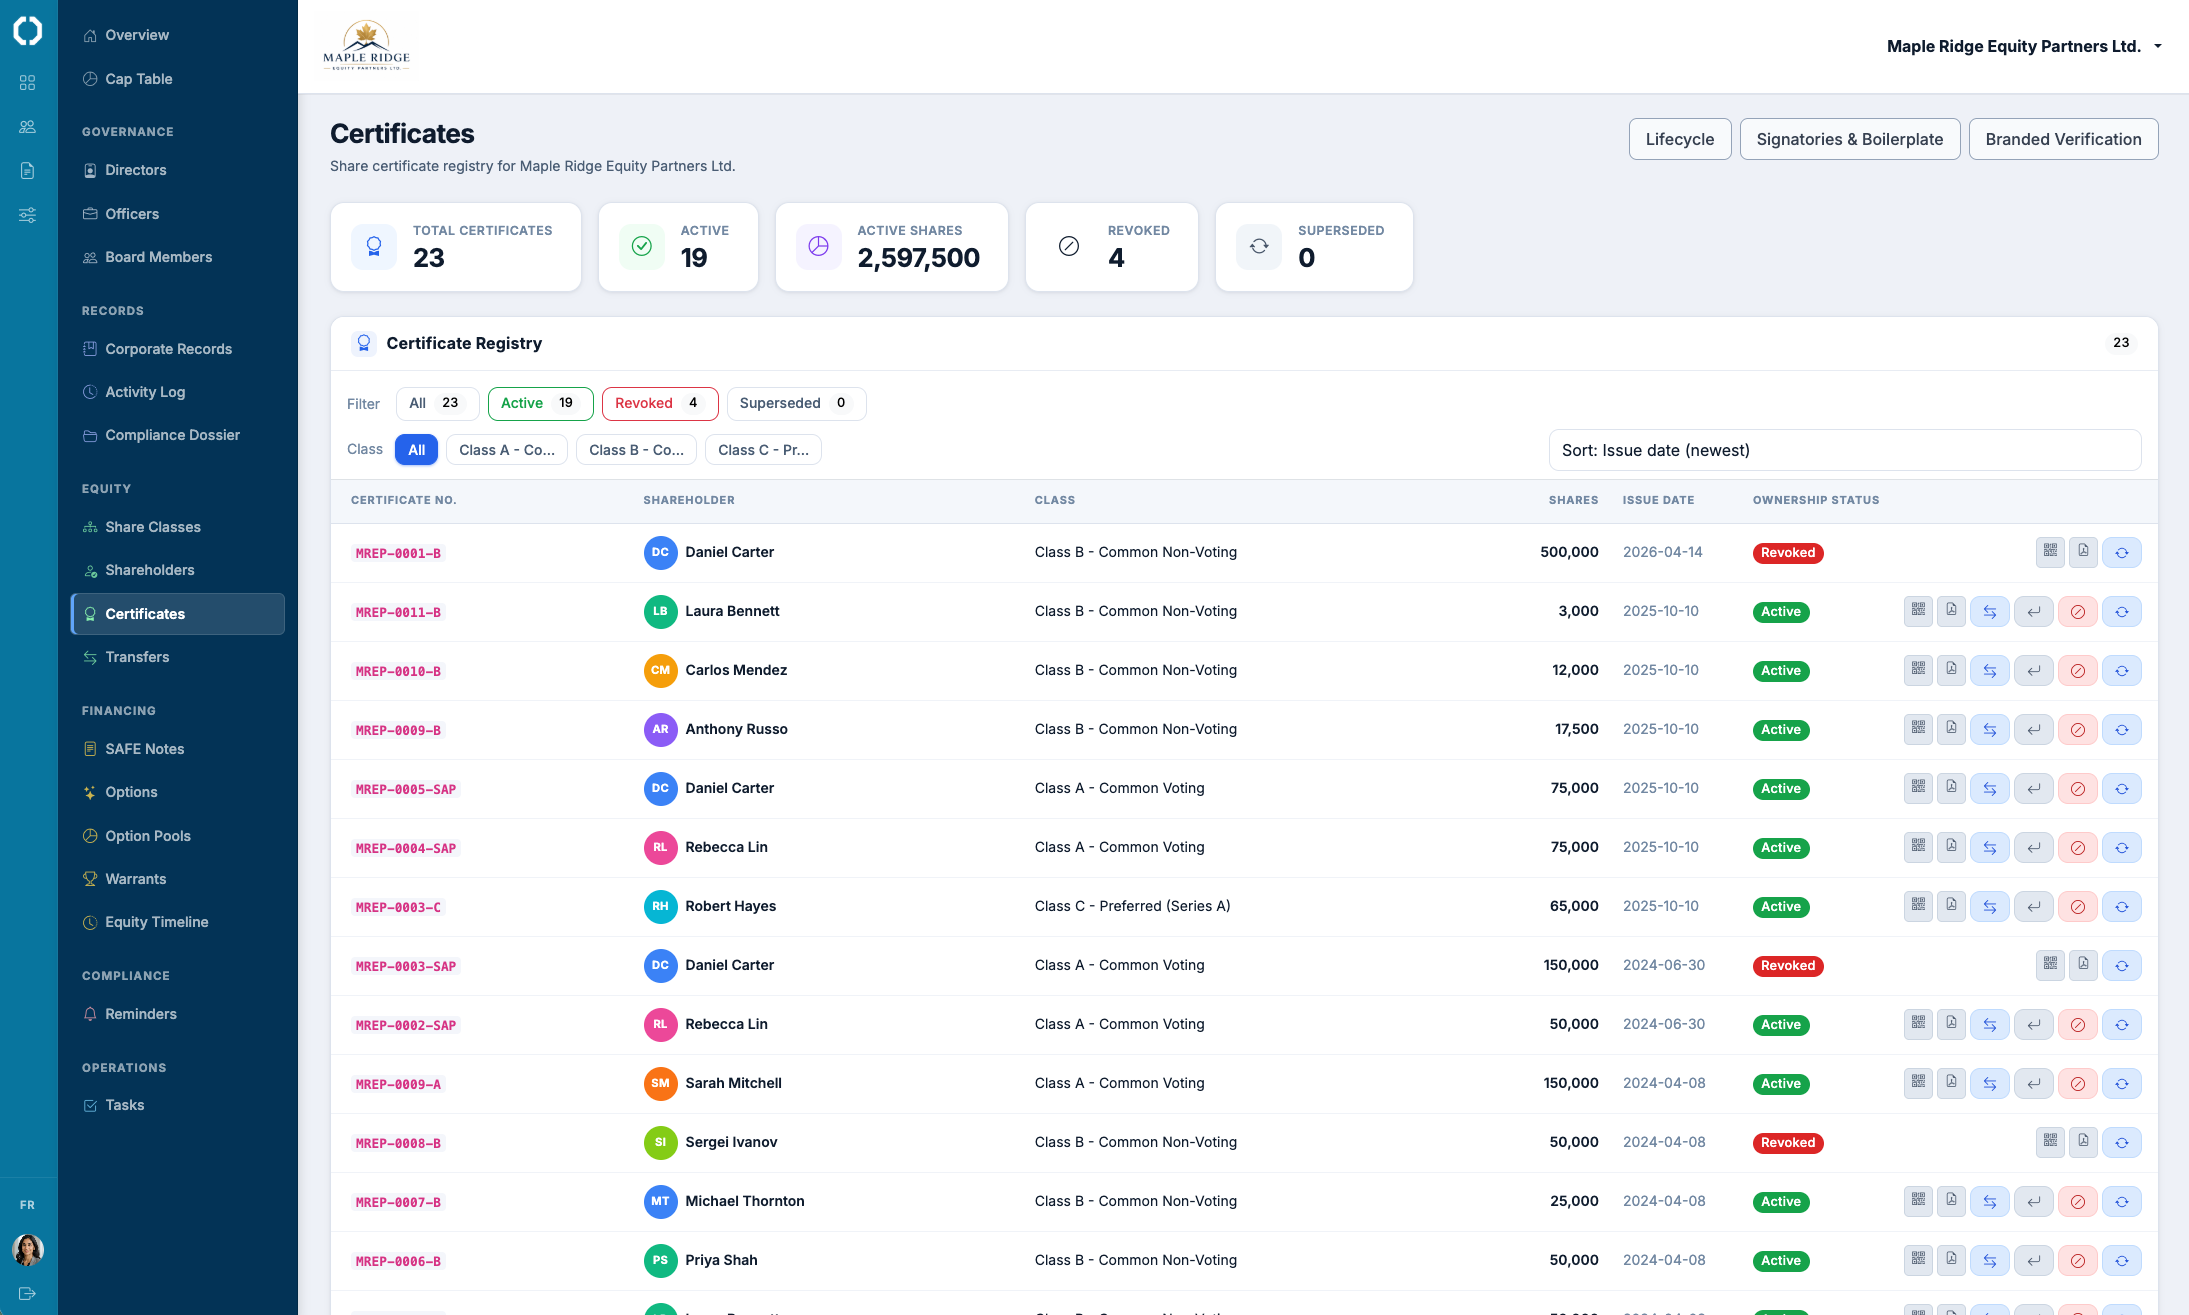Viewport: 2189px width, 1315px height.
Task: Filter by Class A - Co... chip
Action: click(507, 450)
